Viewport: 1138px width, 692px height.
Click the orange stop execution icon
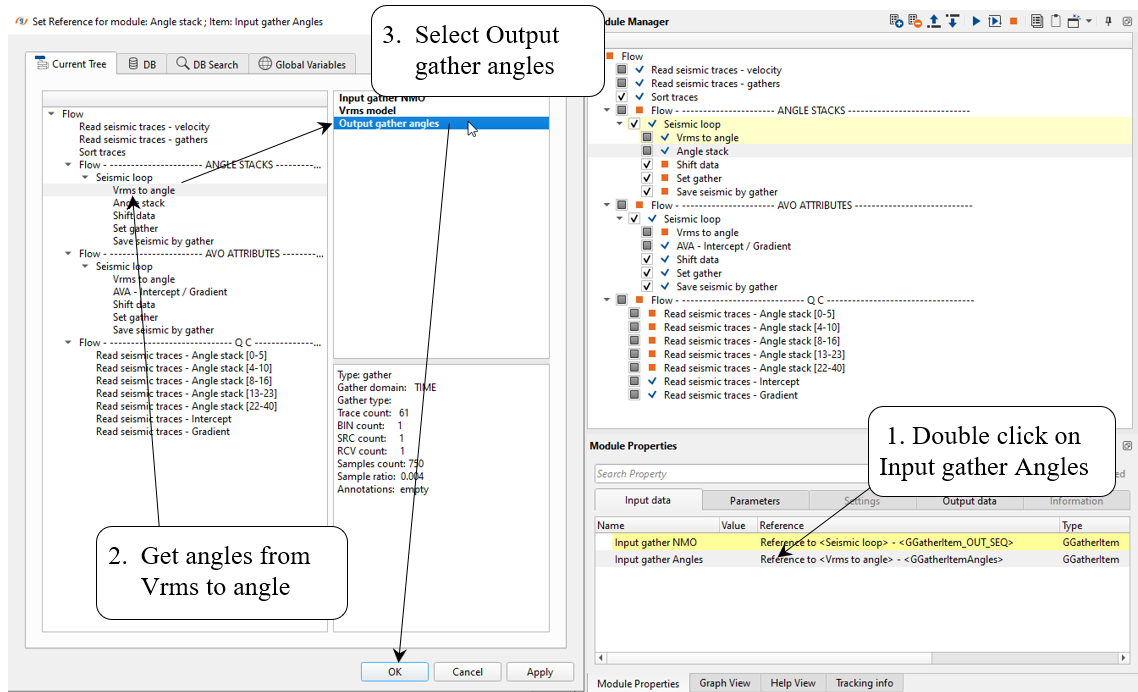[x=1013, y=21]
